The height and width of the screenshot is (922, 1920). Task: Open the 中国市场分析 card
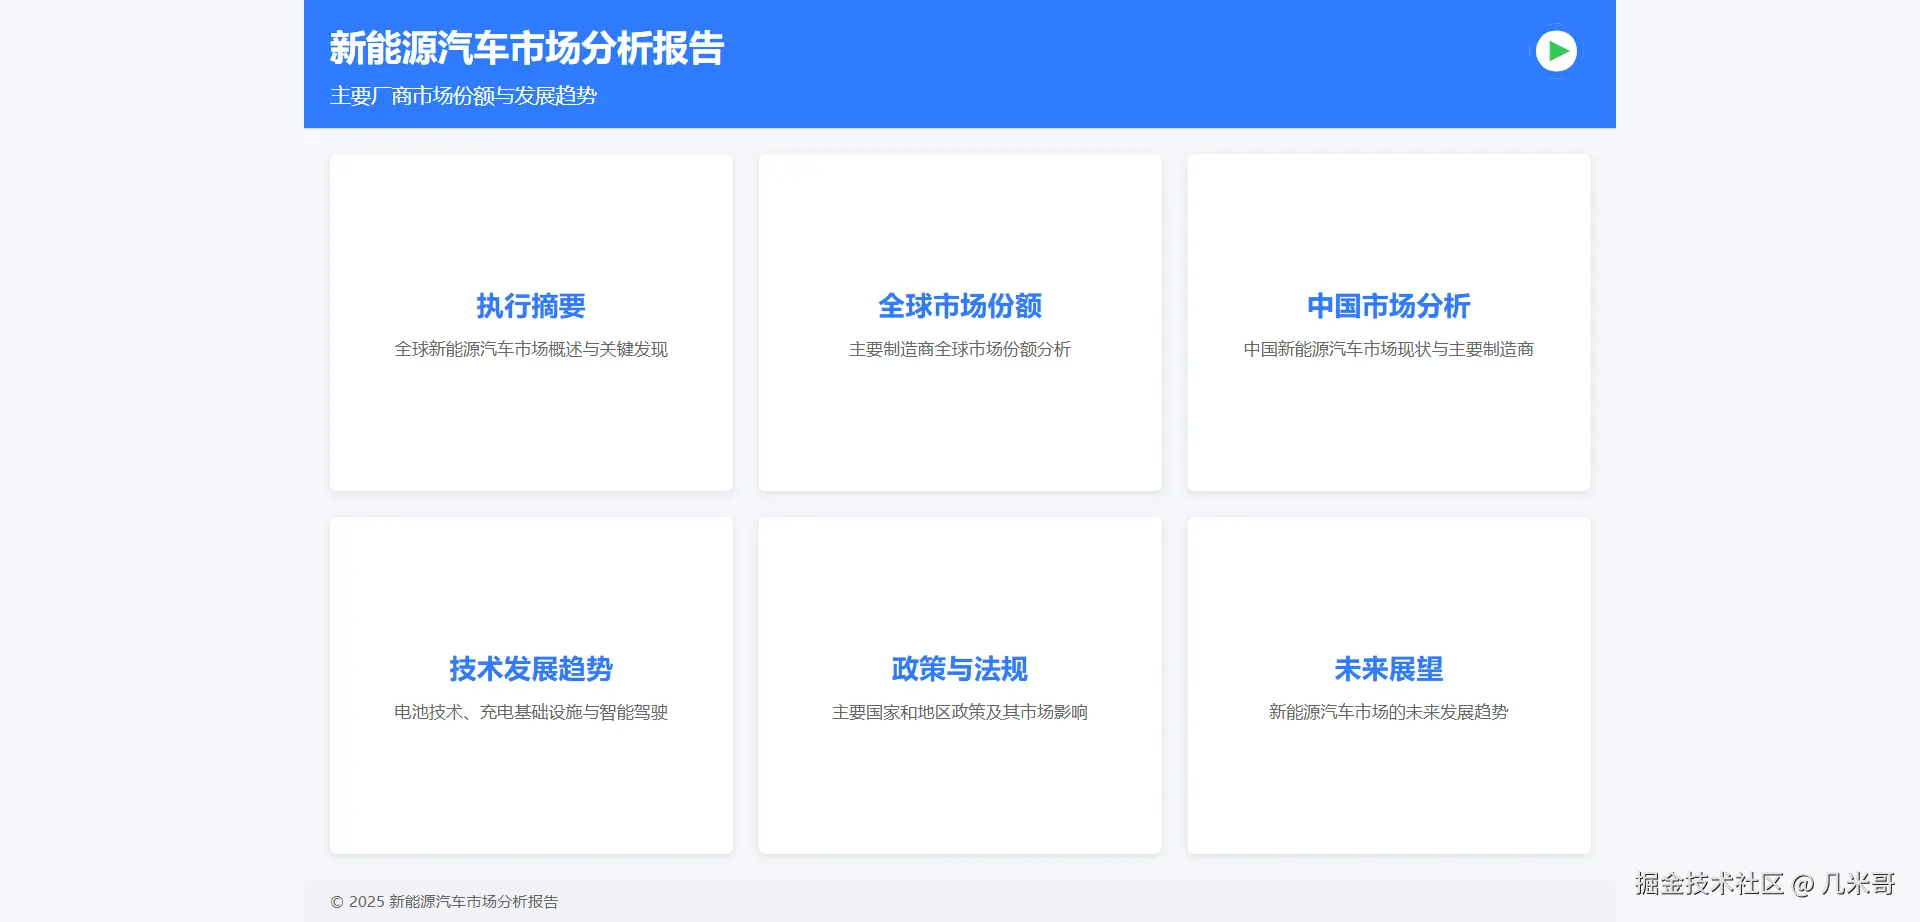[1389, 322]
